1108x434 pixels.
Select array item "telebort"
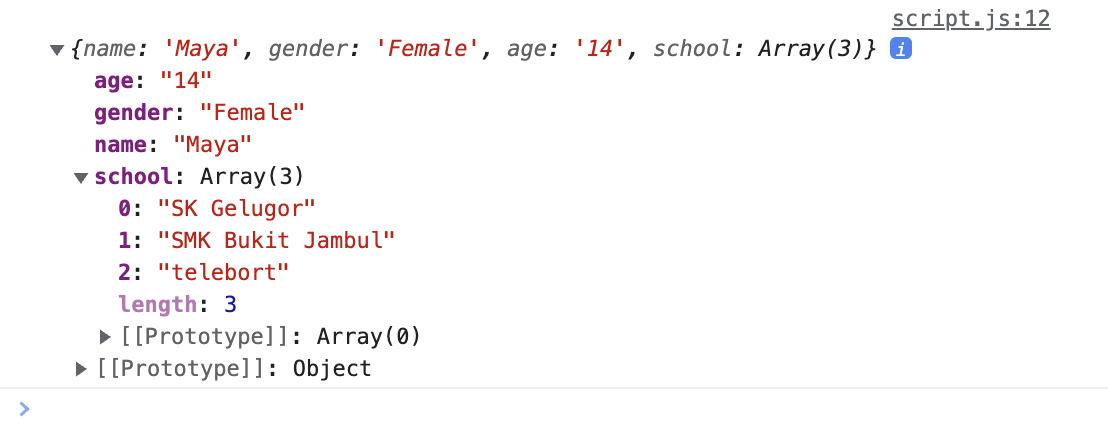click(x=224, y=273)
